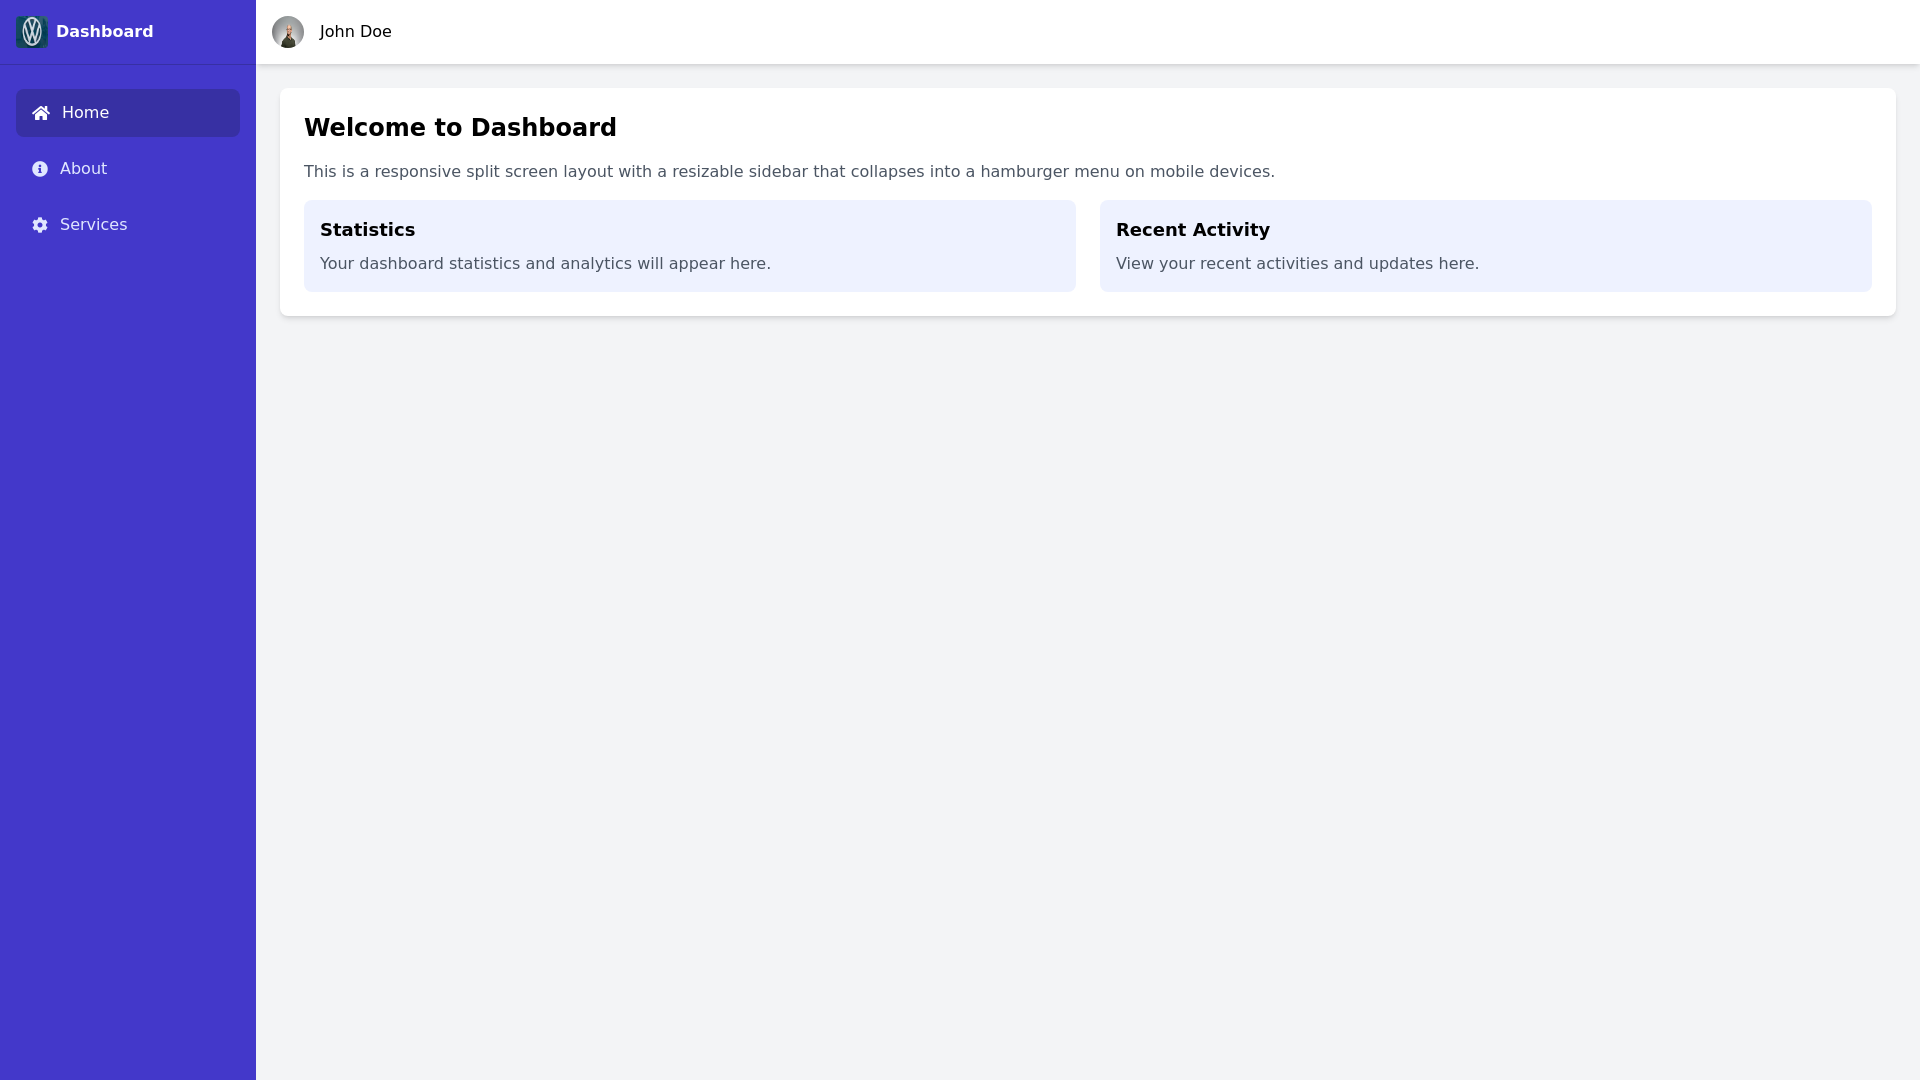1920x1080 pixels.
Task: Click the info circle icon next to About
Action: click(40, 169)
